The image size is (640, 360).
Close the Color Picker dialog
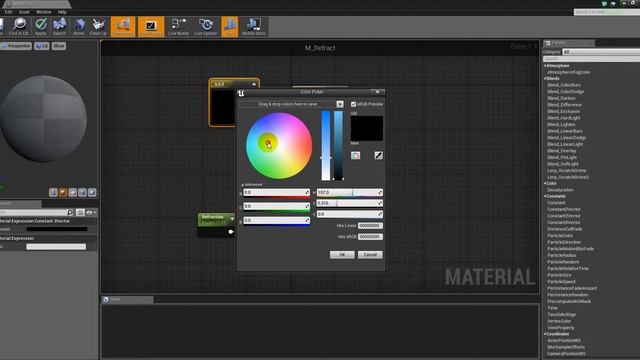point(378,92)
